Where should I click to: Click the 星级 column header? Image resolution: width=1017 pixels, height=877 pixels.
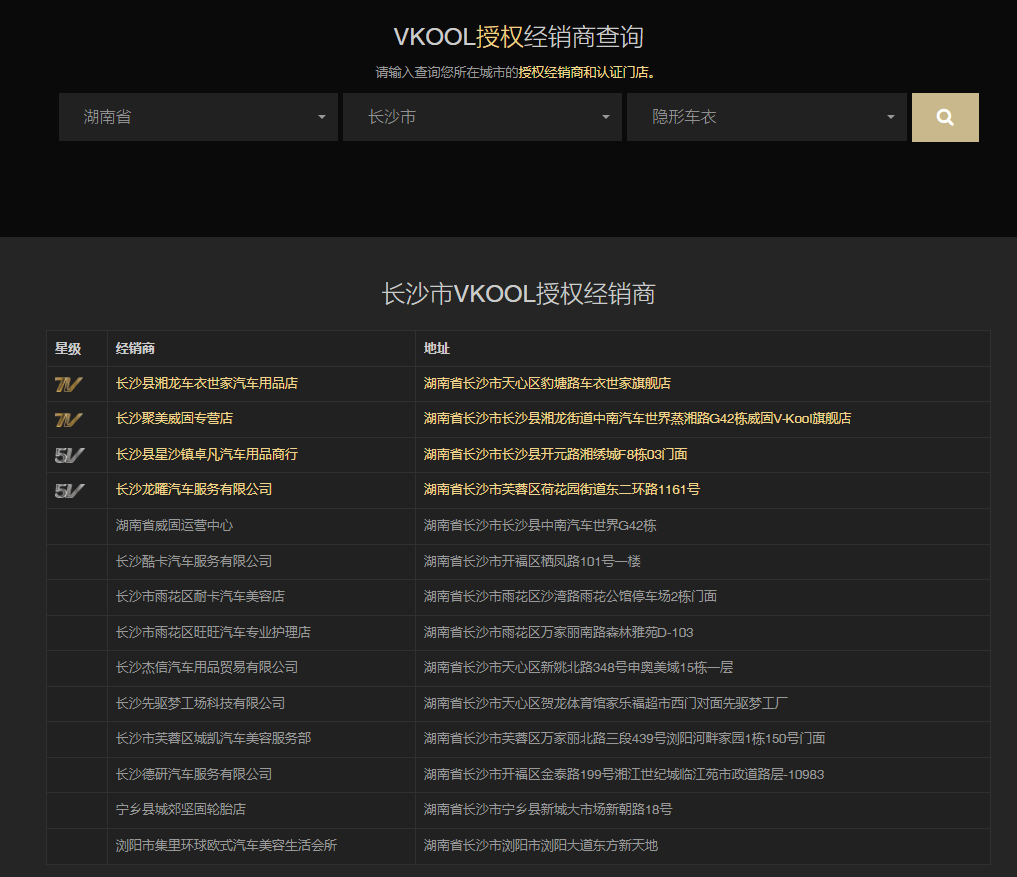pos(68,348)
